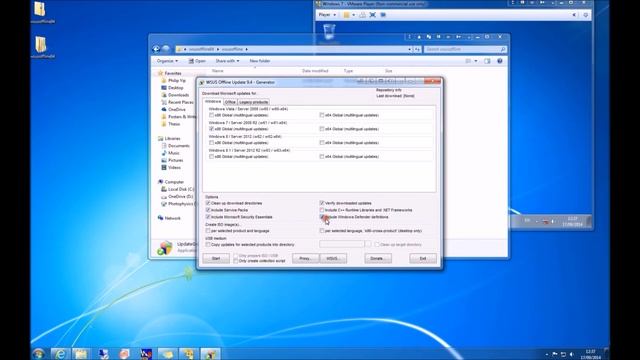This screenshot has height=360, width=640.
Task: Click New folder in Explorer toolbar
Action: pos(260,61)
